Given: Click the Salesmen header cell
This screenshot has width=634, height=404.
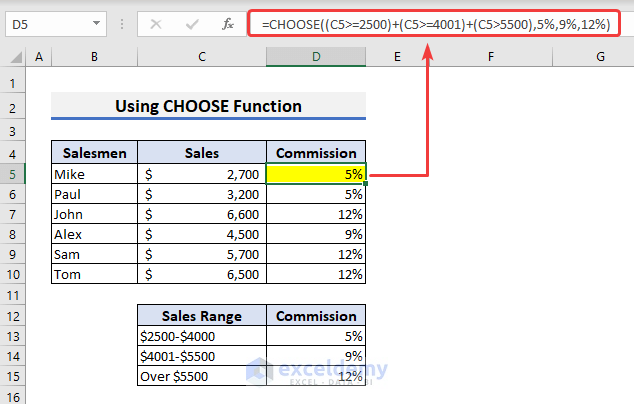Looking at the screenshot, I should click(x=94, y=153).
